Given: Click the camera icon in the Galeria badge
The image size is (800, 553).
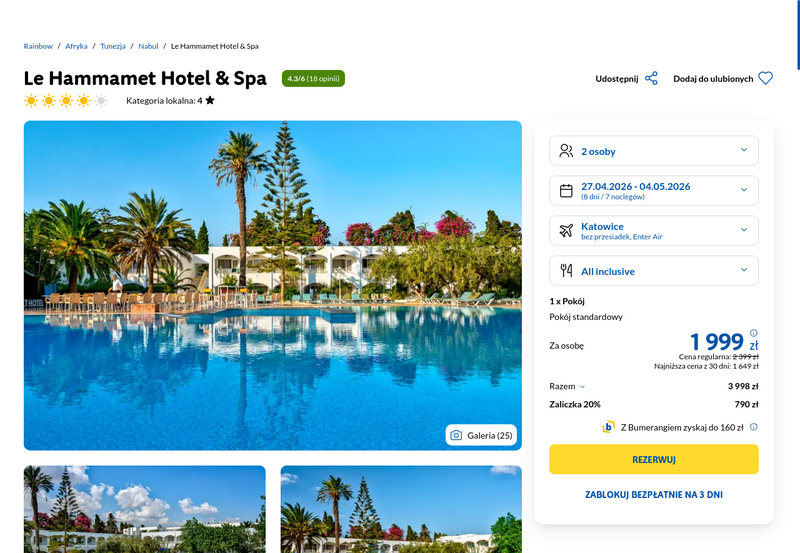Looking at the screenshot, I should pos(456,435).
